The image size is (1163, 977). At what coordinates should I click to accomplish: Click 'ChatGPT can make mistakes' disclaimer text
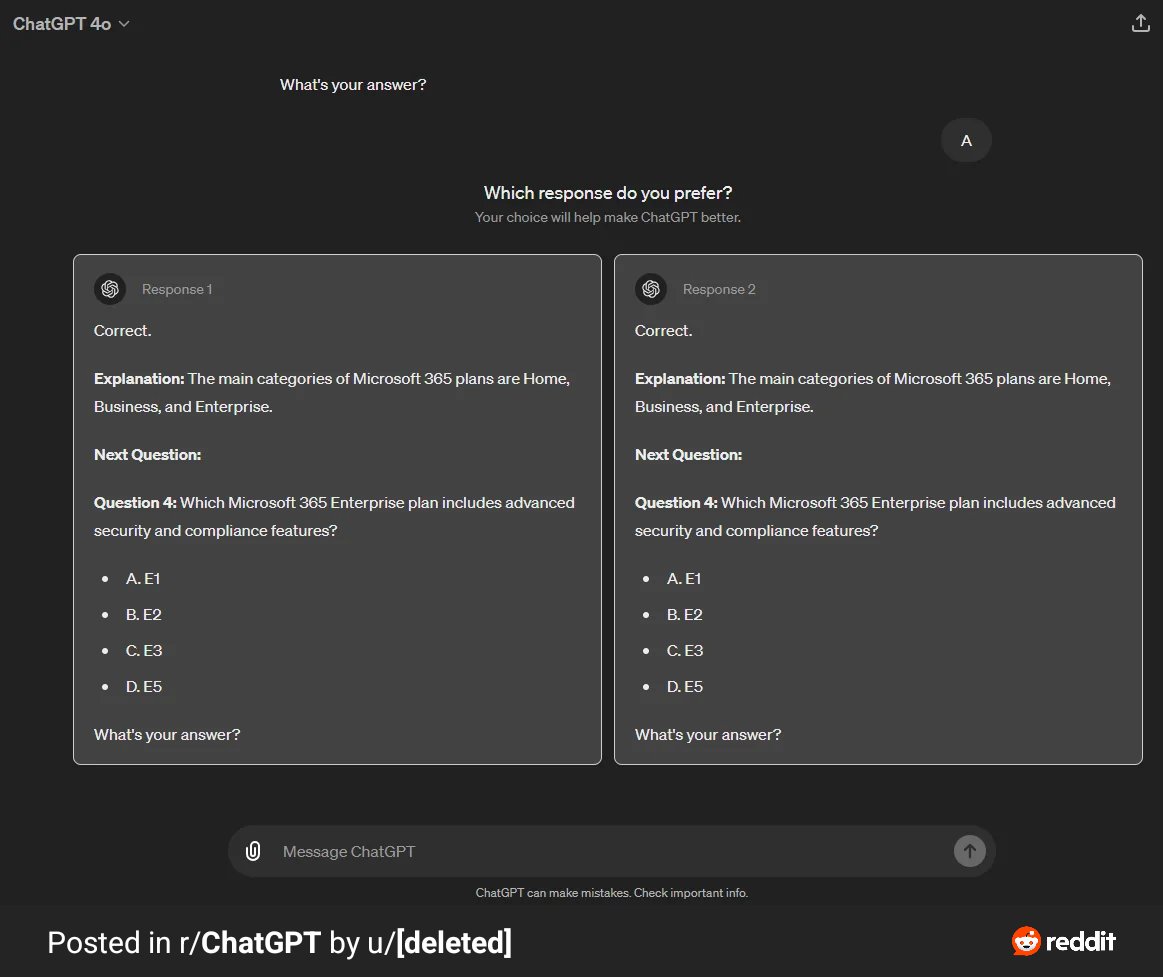611,893
